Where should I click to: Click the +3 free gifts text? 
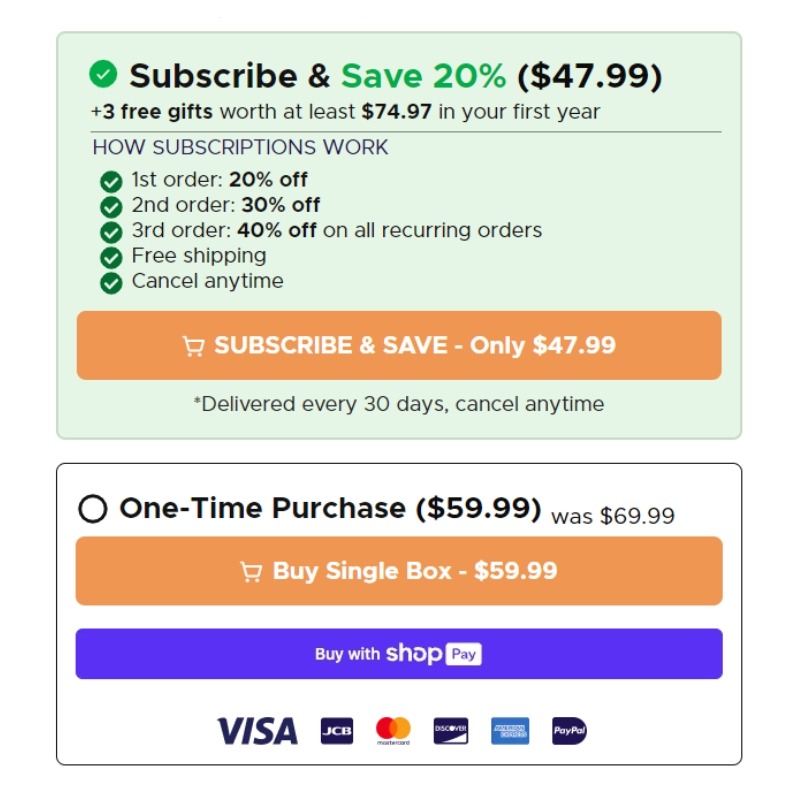pyautogui.click(x=152, y=112)
